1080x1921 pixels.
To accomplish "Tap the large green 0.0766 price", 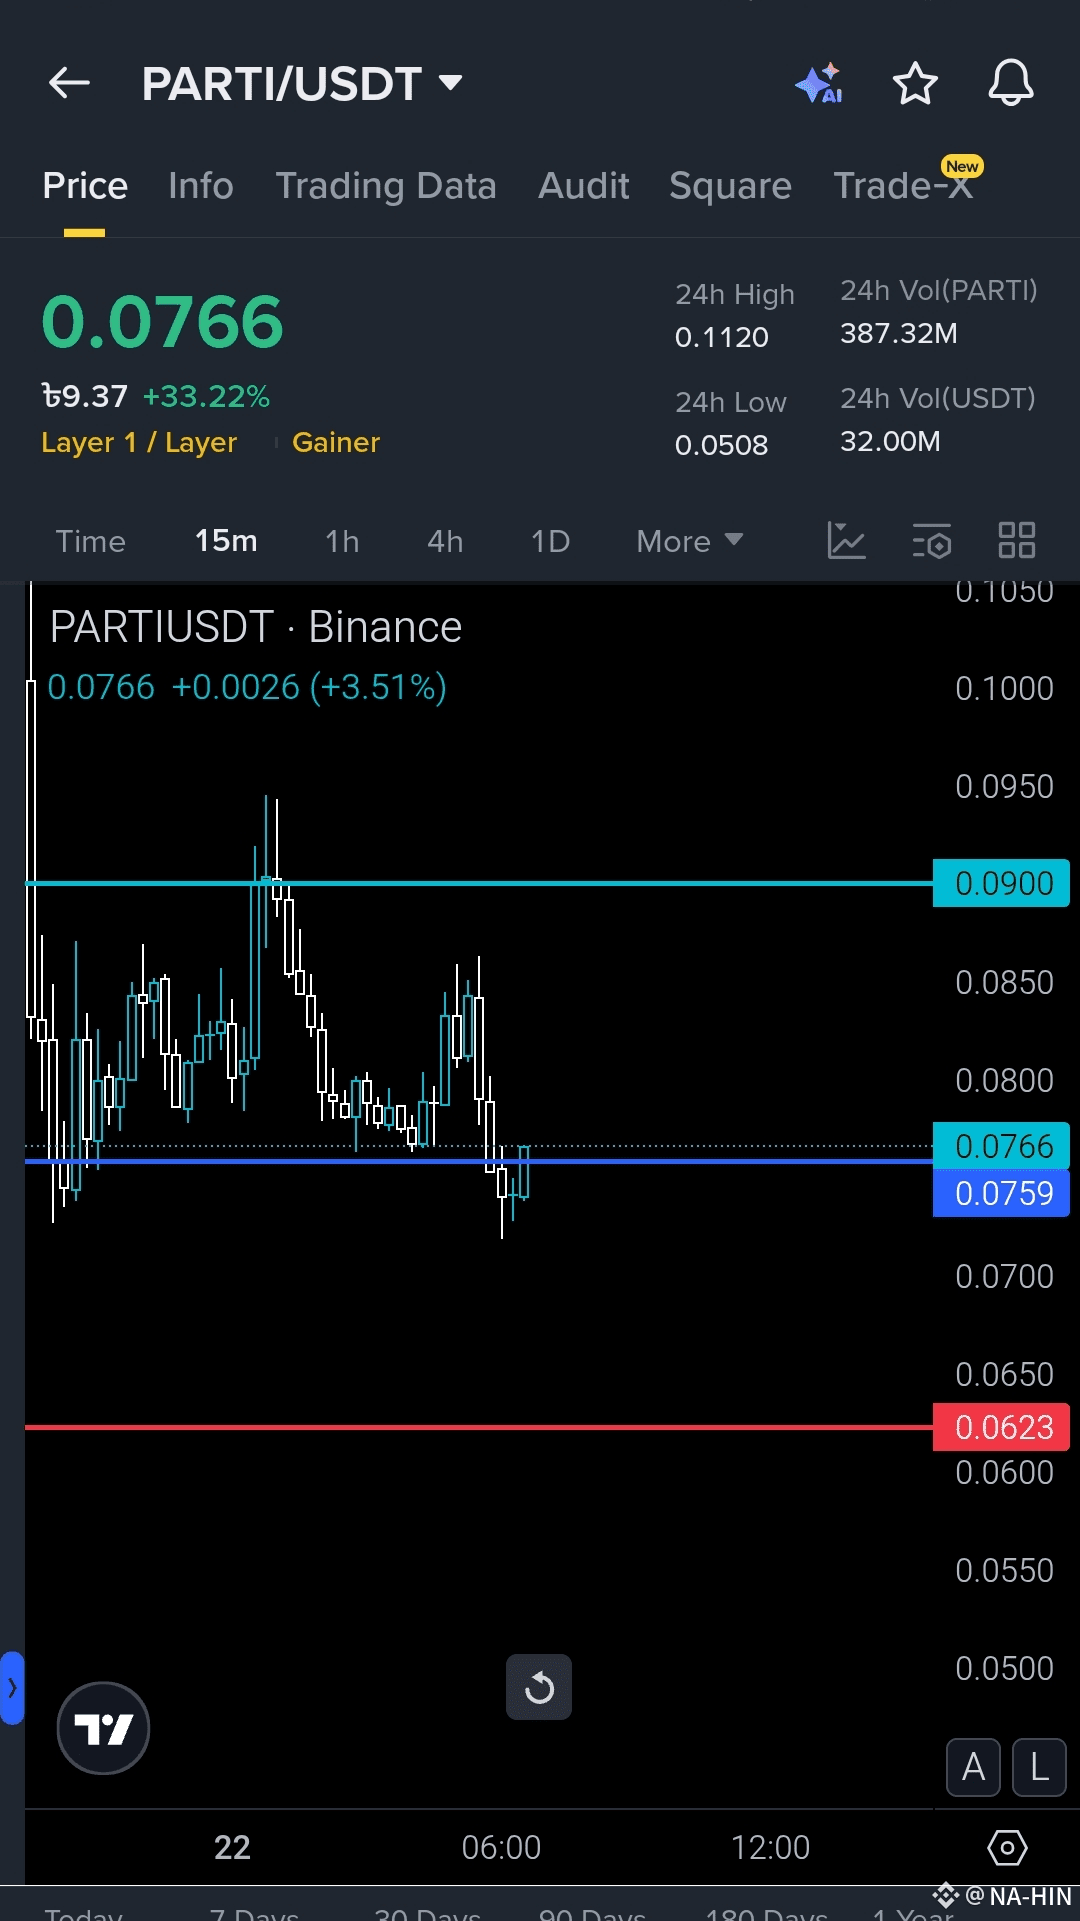I will coord(163,323).
